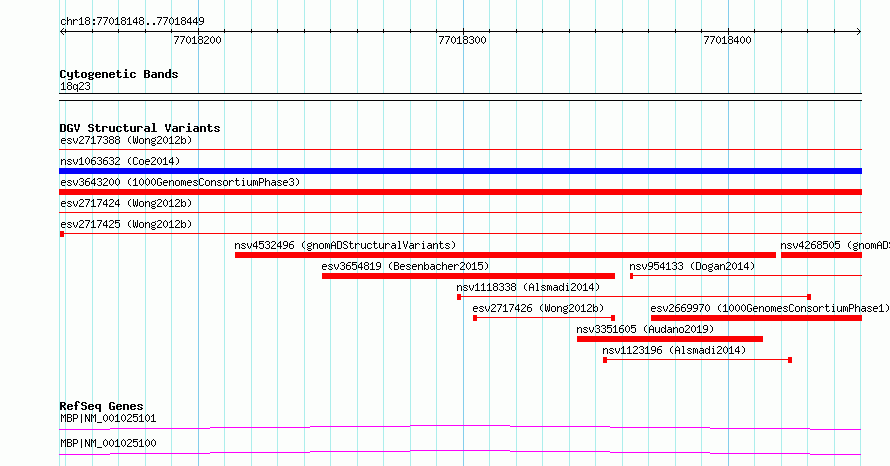Click the RefSeq Genes track heading
890x466 pixels.
(101, 406)
